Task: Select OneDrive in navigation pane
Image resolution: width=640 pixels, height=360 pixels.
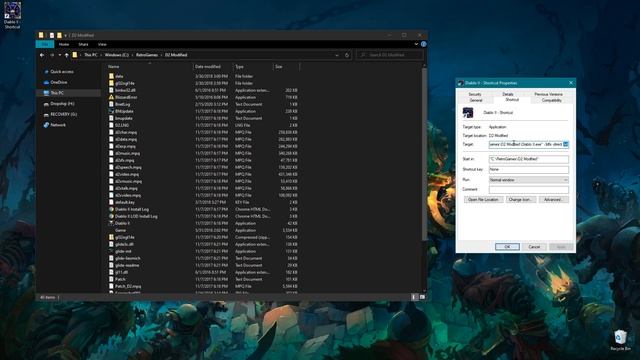Action: [x=59, y=82]
